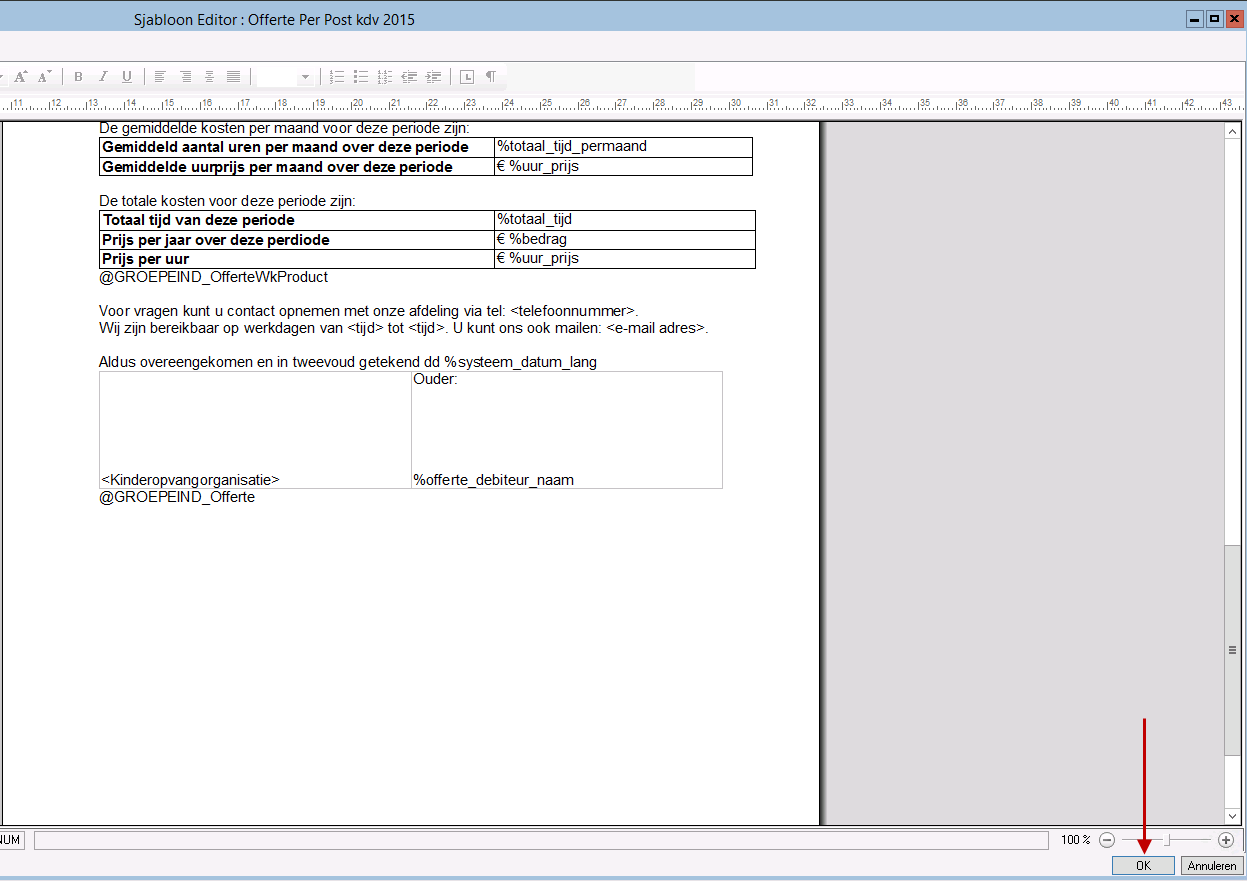Click the Grow Font icon

[x=20, y=77]
